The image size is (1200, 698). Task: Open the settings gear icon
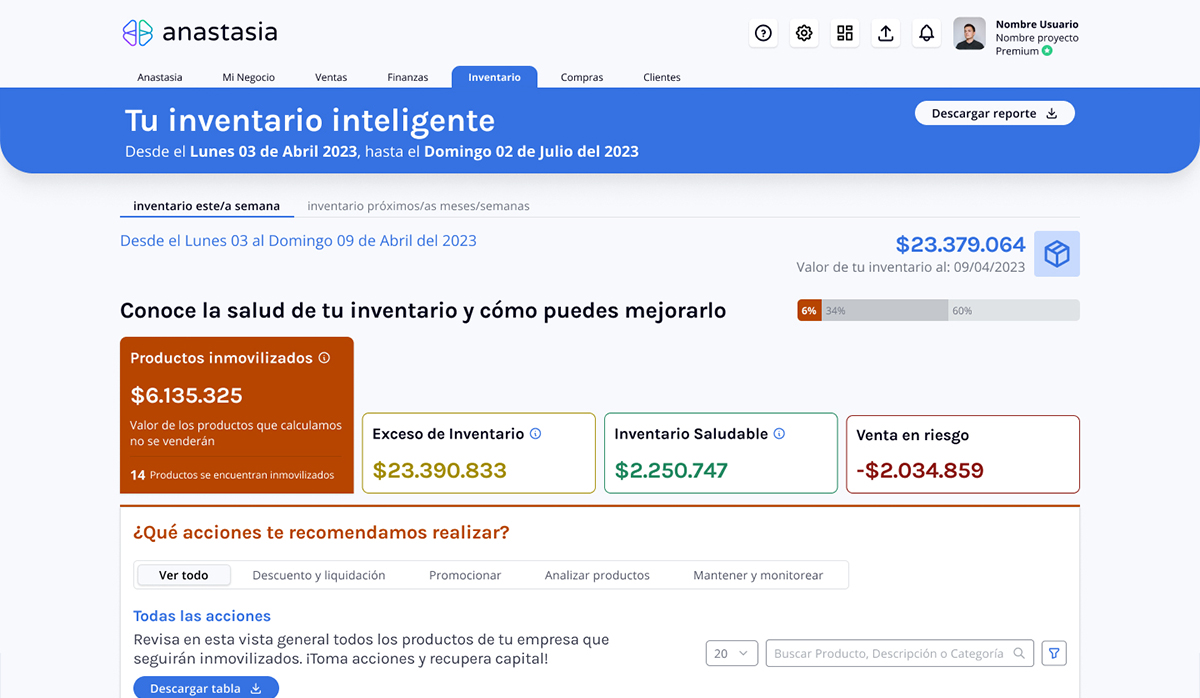(804, 33)
